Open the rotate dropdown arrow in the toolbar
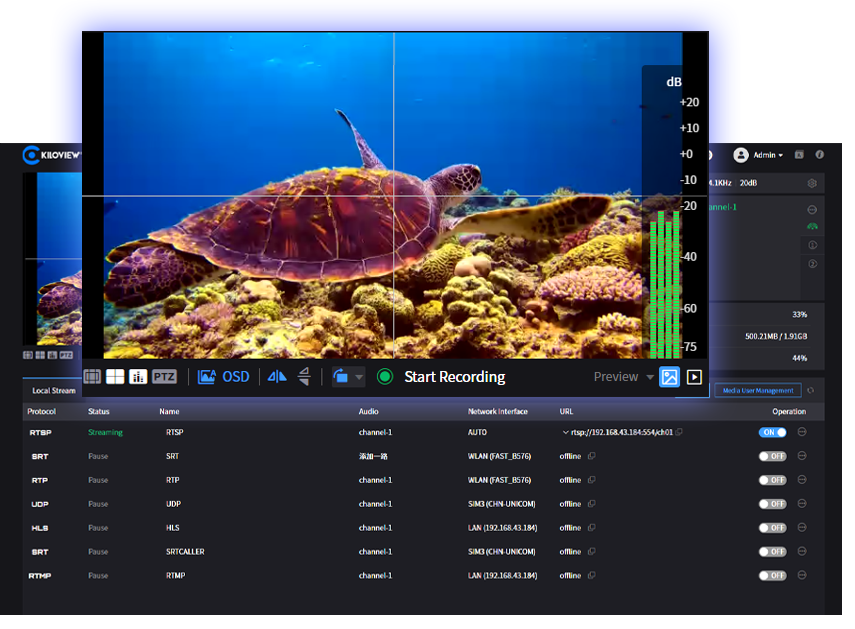This screenshot has height=629, width=855. pyautogui.click(x=359, y=377)
